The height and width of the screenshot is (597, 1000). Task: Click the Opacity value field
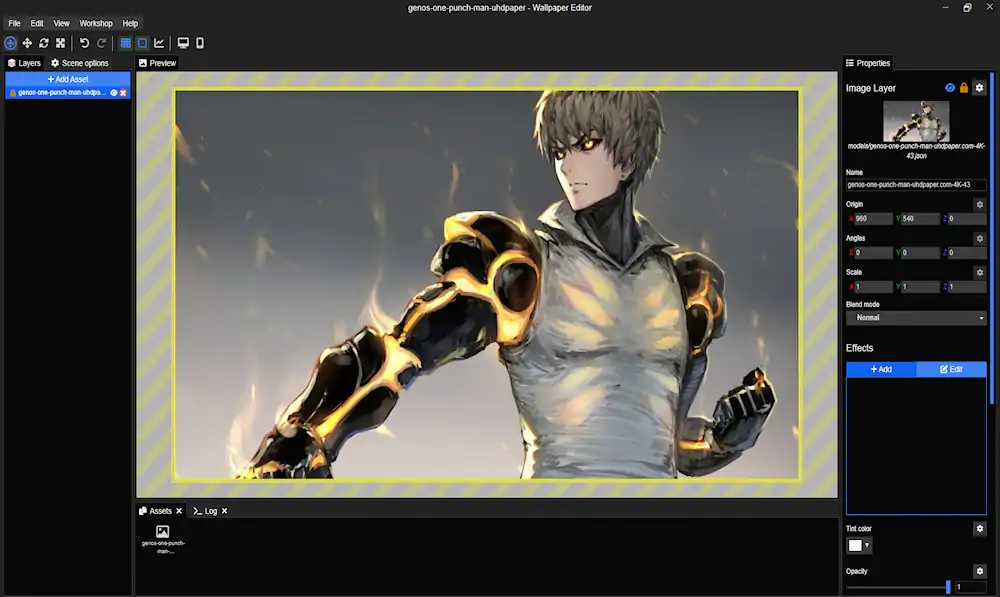pyautogui.click(x=971, y=587)
